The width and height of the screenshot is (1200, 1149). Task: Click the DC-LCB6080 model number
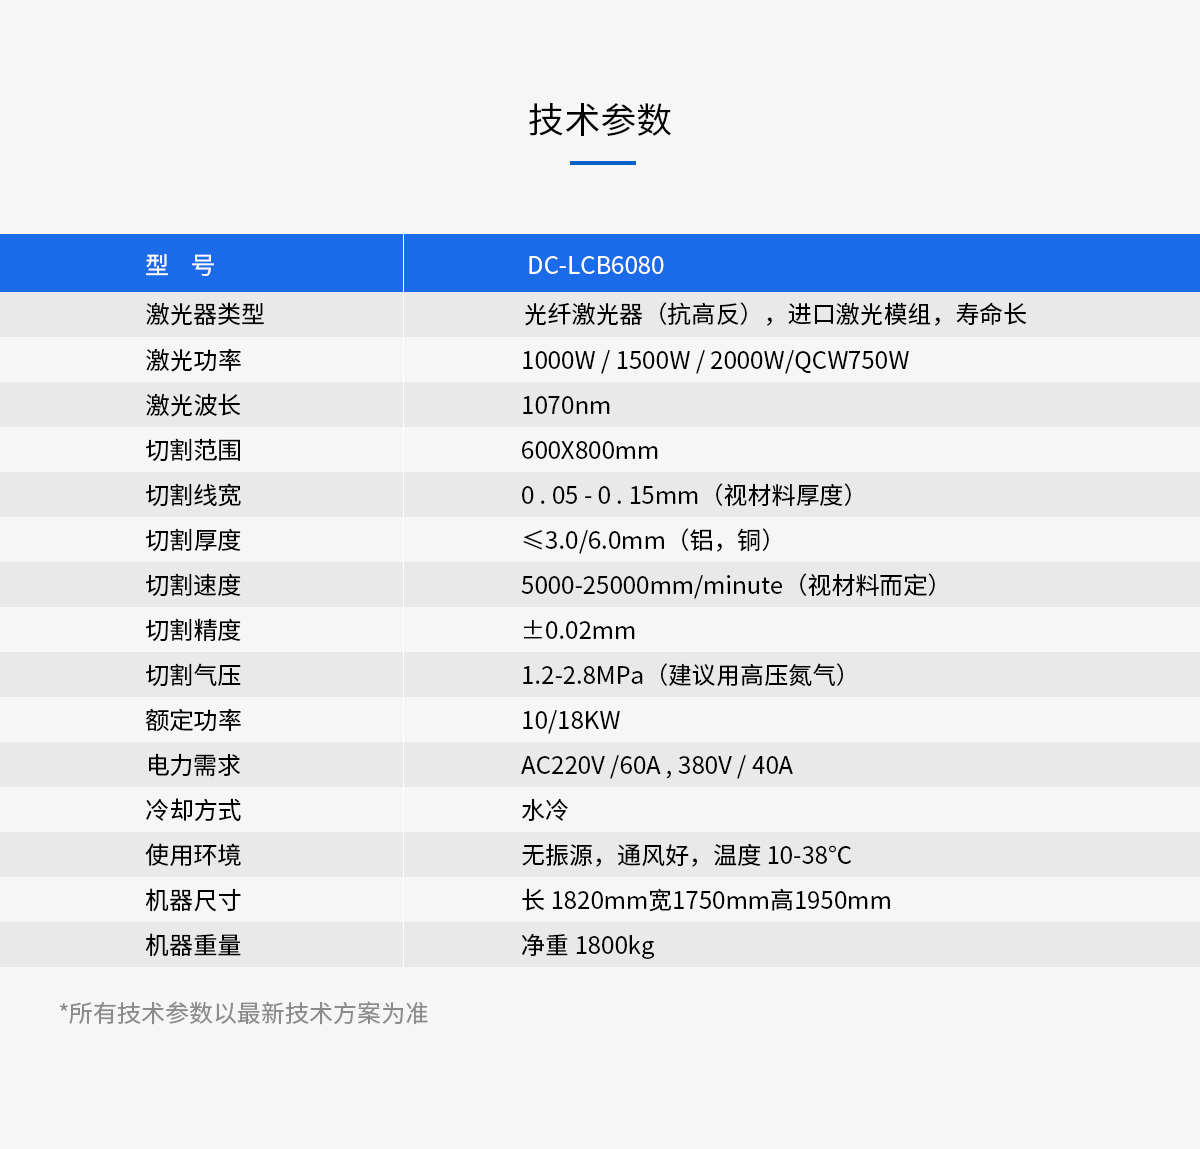(x=595, y=265)
